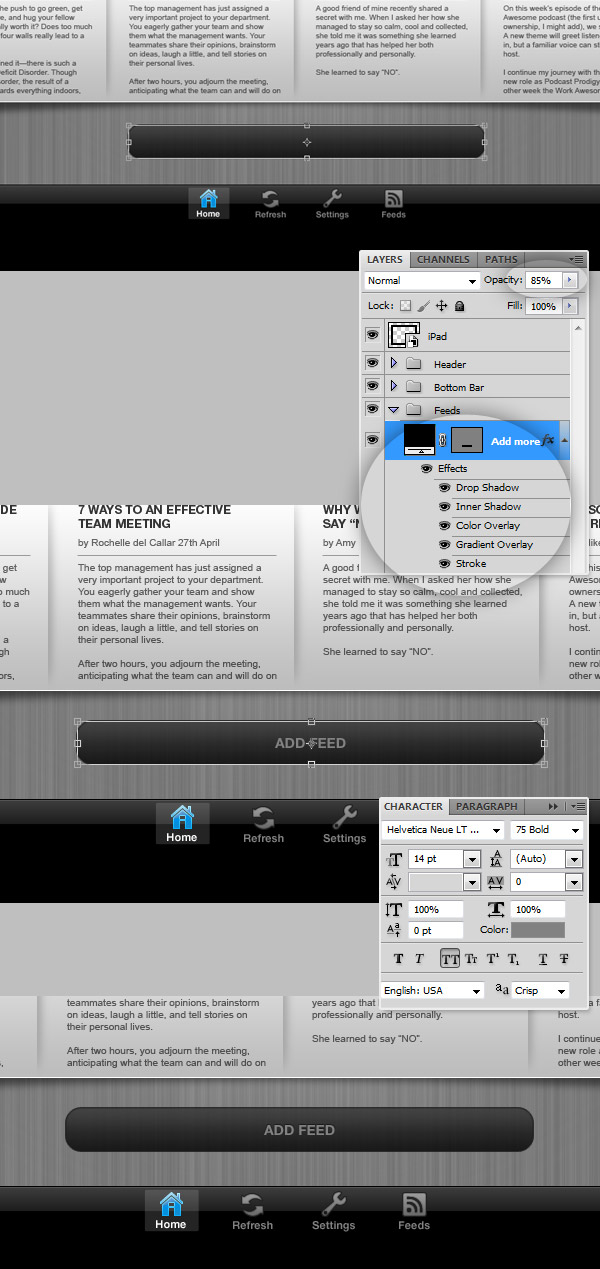Open the Character panel options menu
Viewport: 600px width, 1269px height.
pos(579,806)
